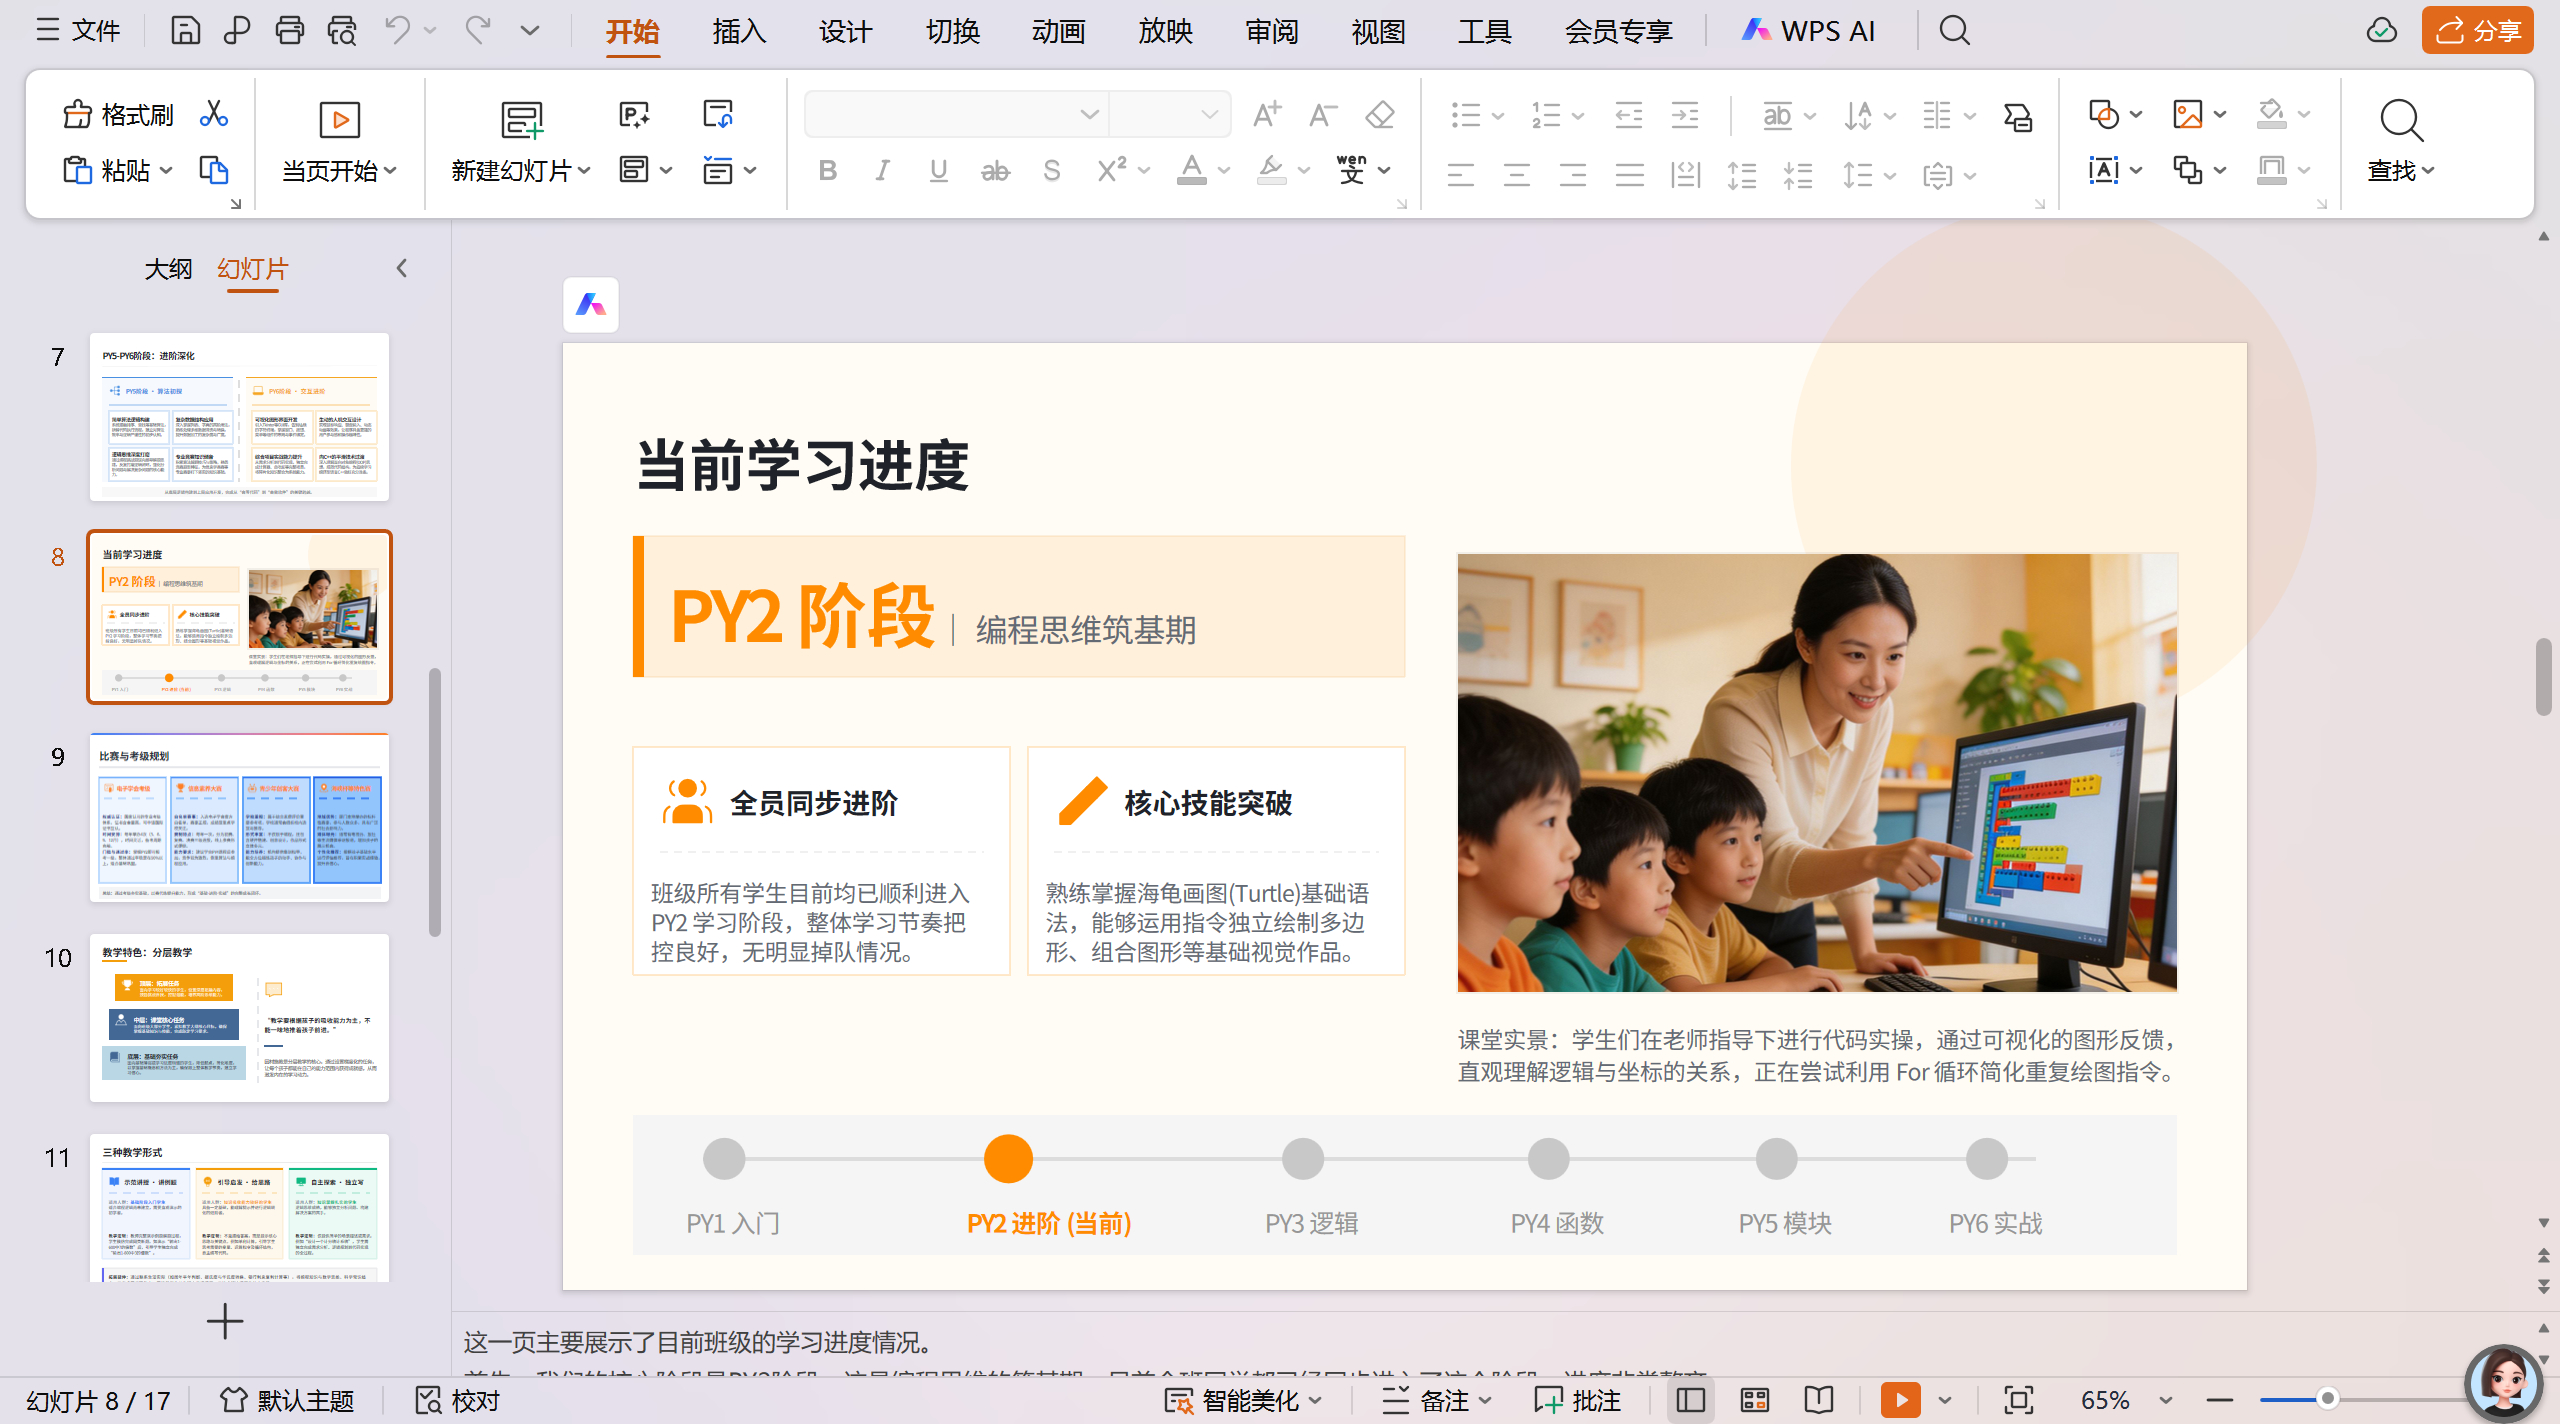Start slideshow with orange play button
2560x1424 pixels.
(1900, 1400)
